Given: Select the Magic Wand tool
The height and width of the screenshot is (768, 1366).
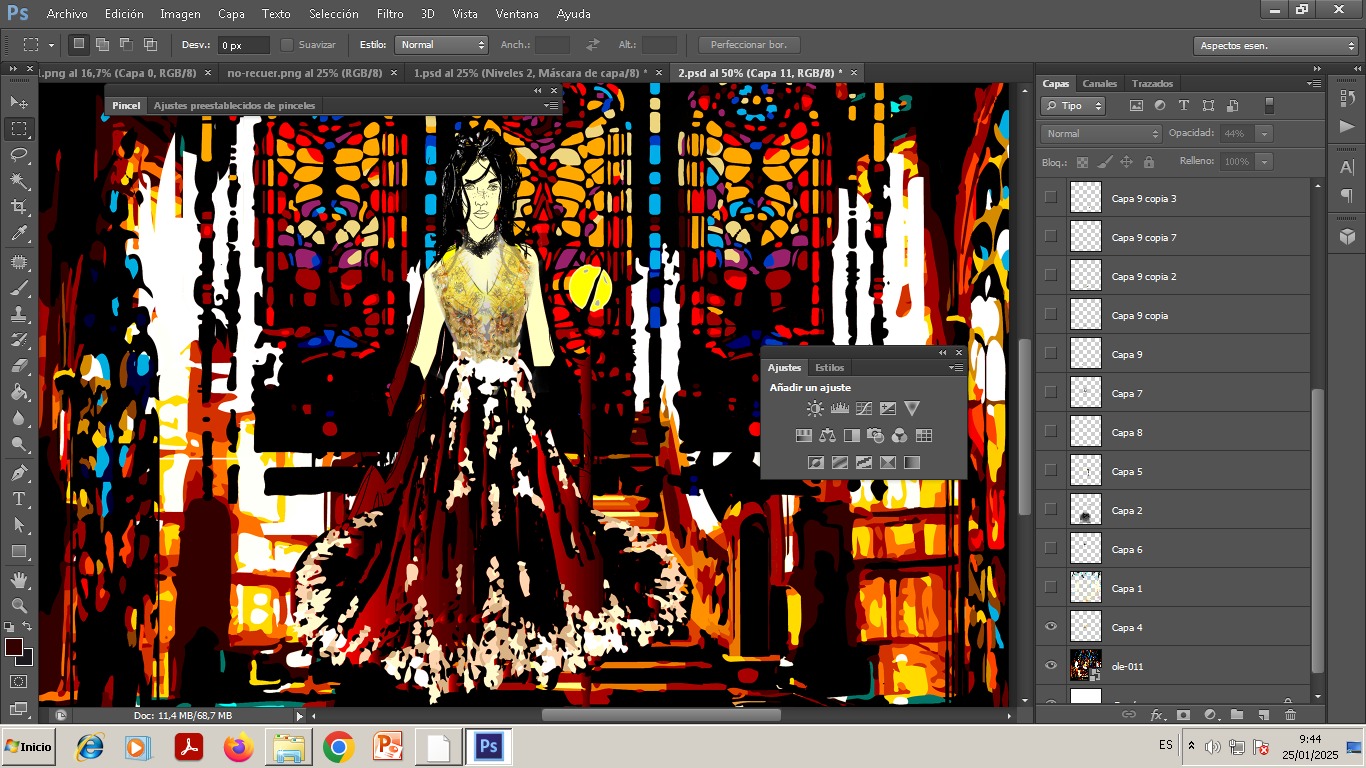Looking at the screenshot, I should (x=19, y=180).
